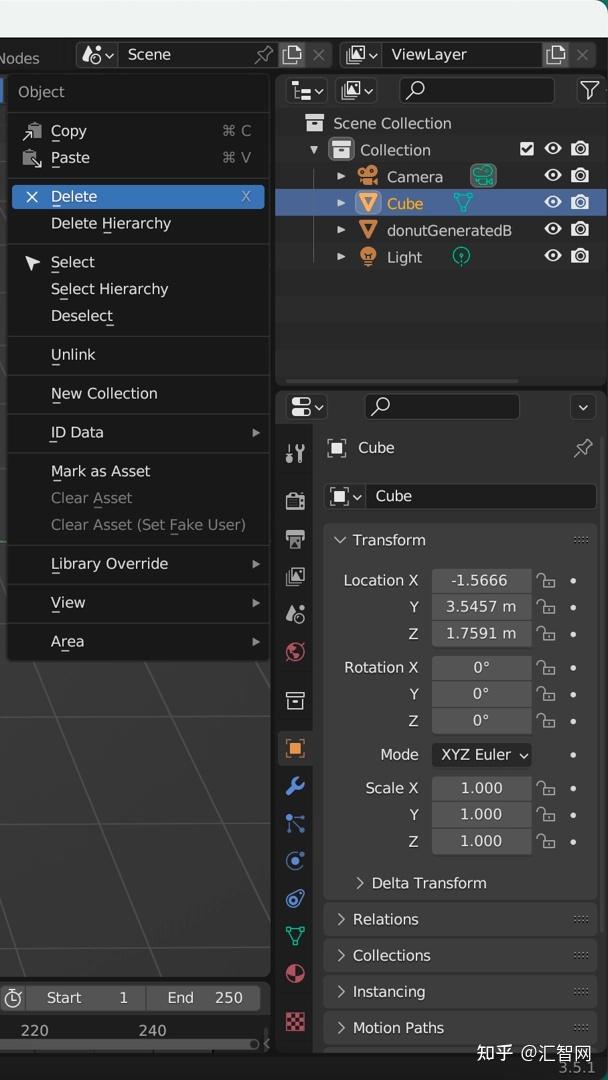Image resolution: width=608 pixels, height=1080 pixels.
Task: Select the donutGeneratedB object in outliner
Action: pos(448,230)
